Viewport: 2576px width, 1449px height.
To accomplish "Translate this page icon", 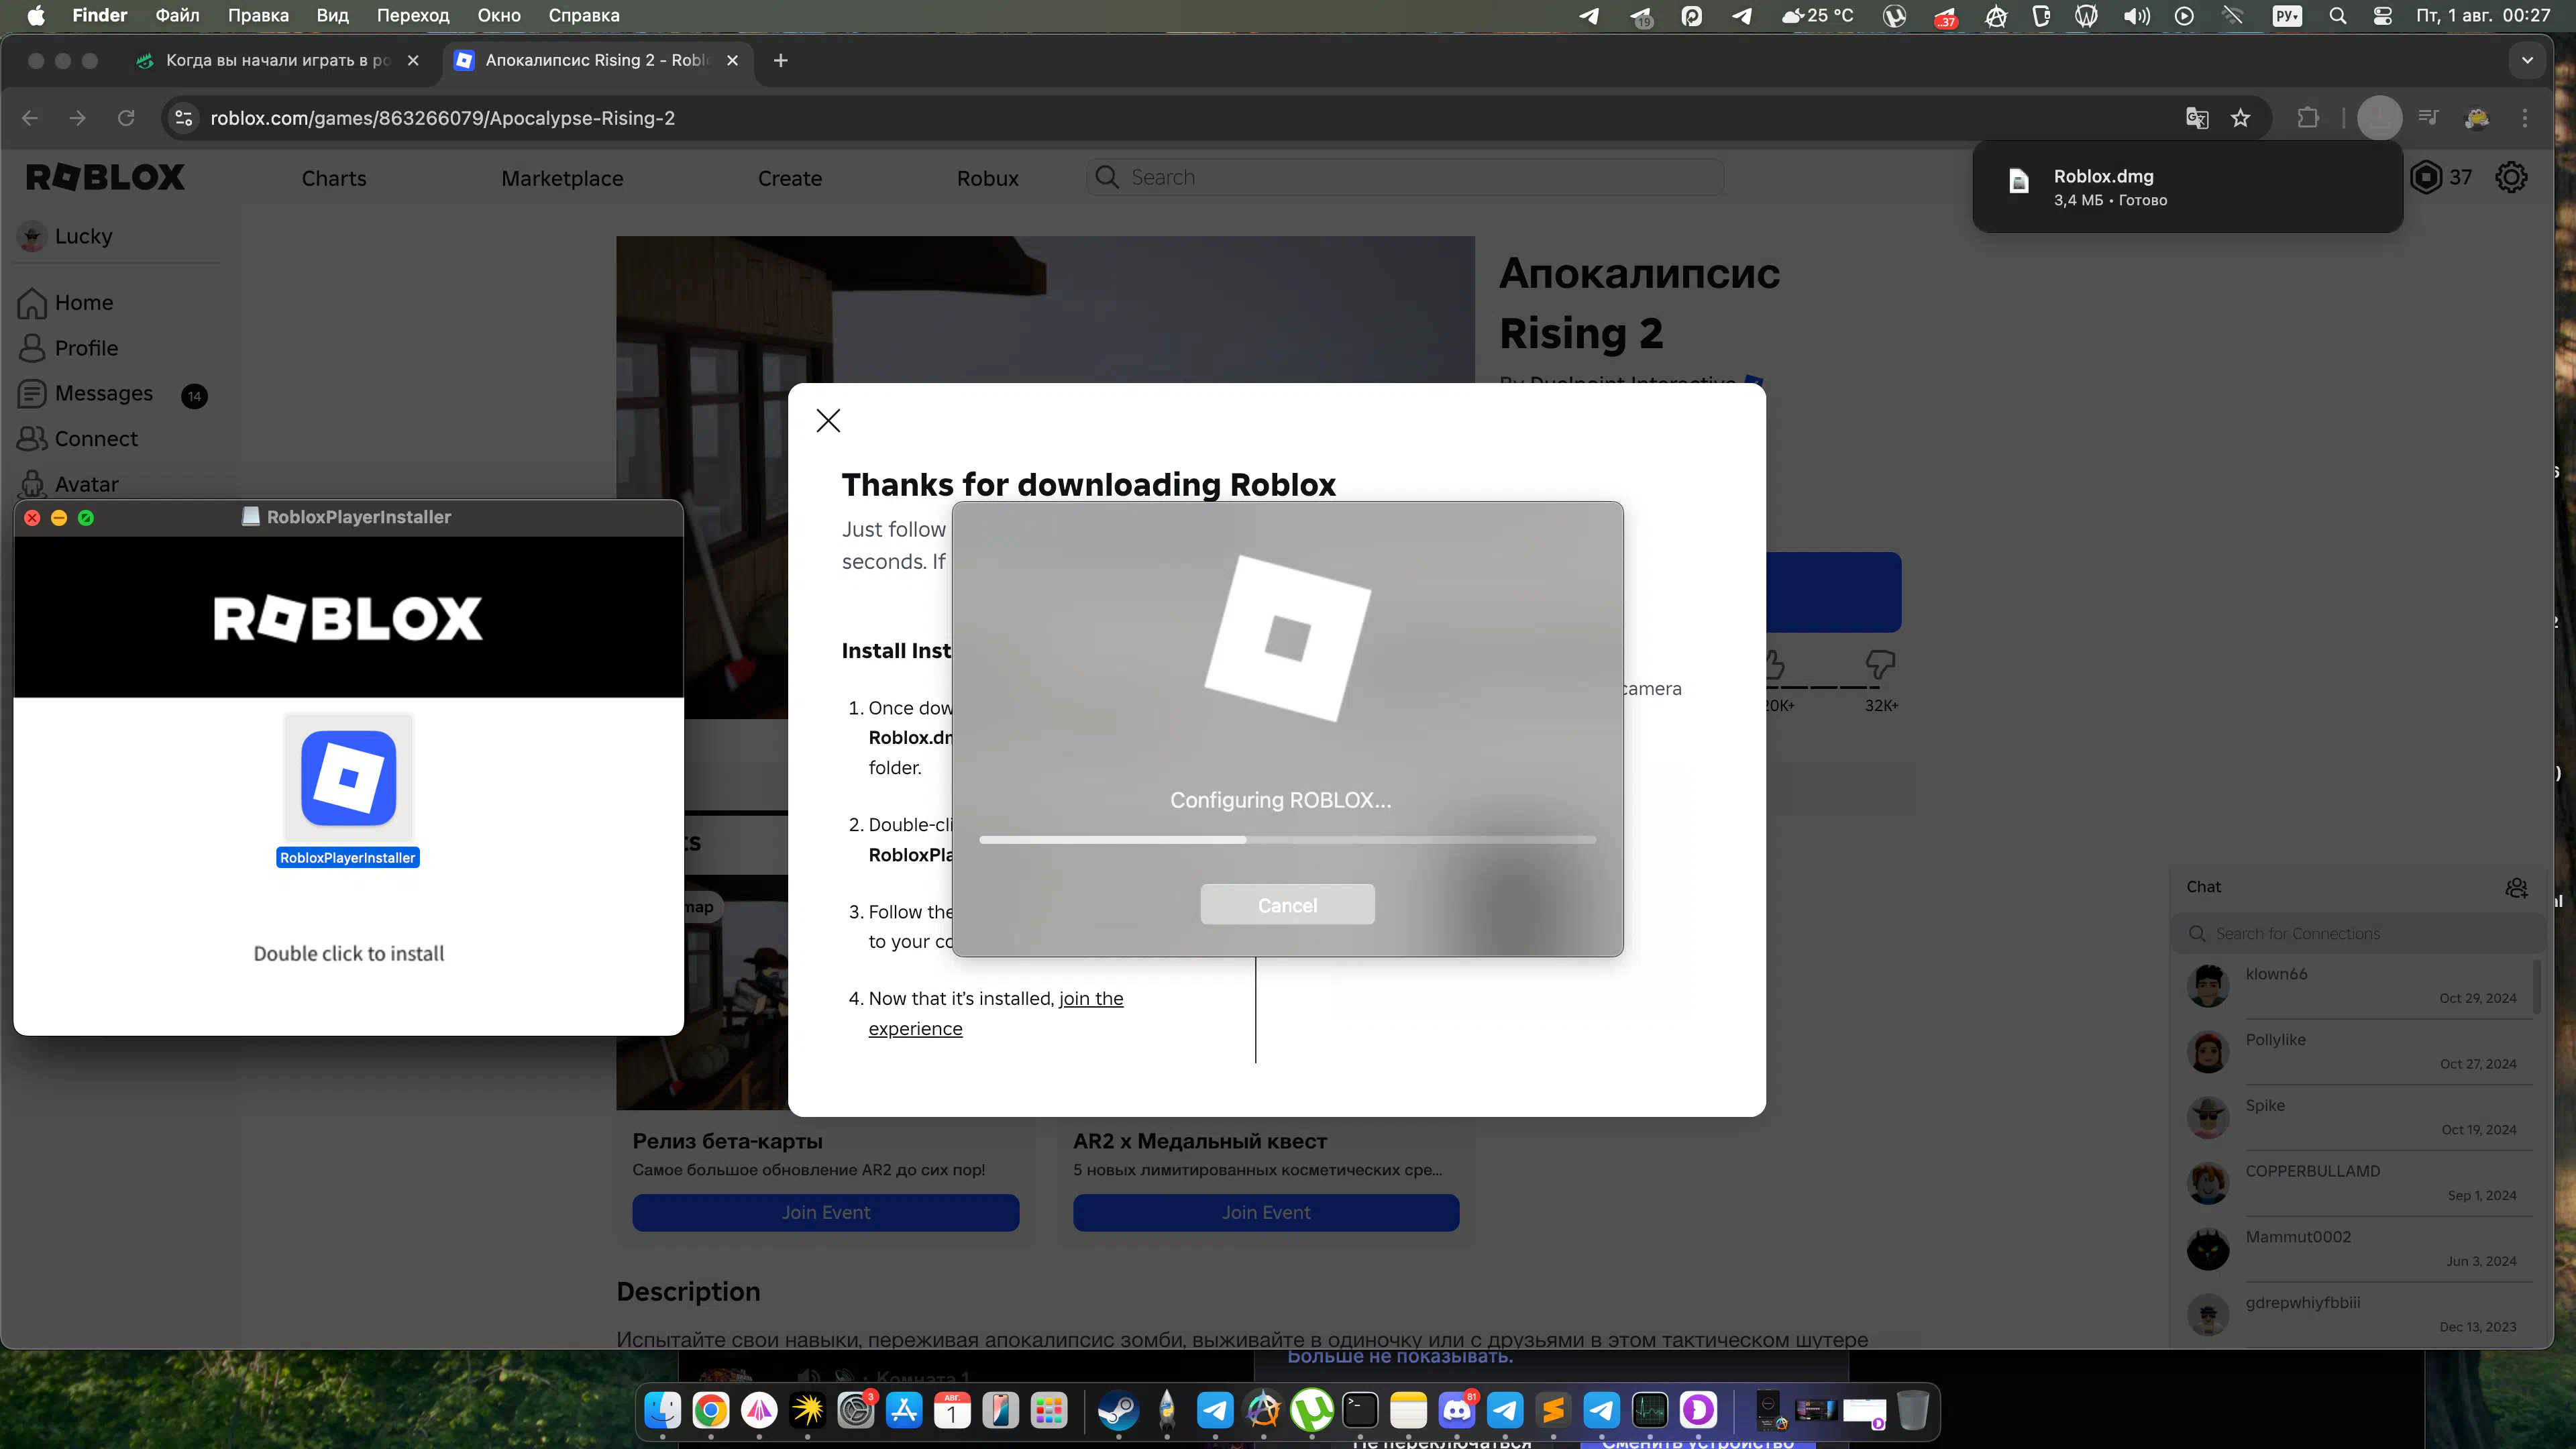I will tap(2196, 118).
